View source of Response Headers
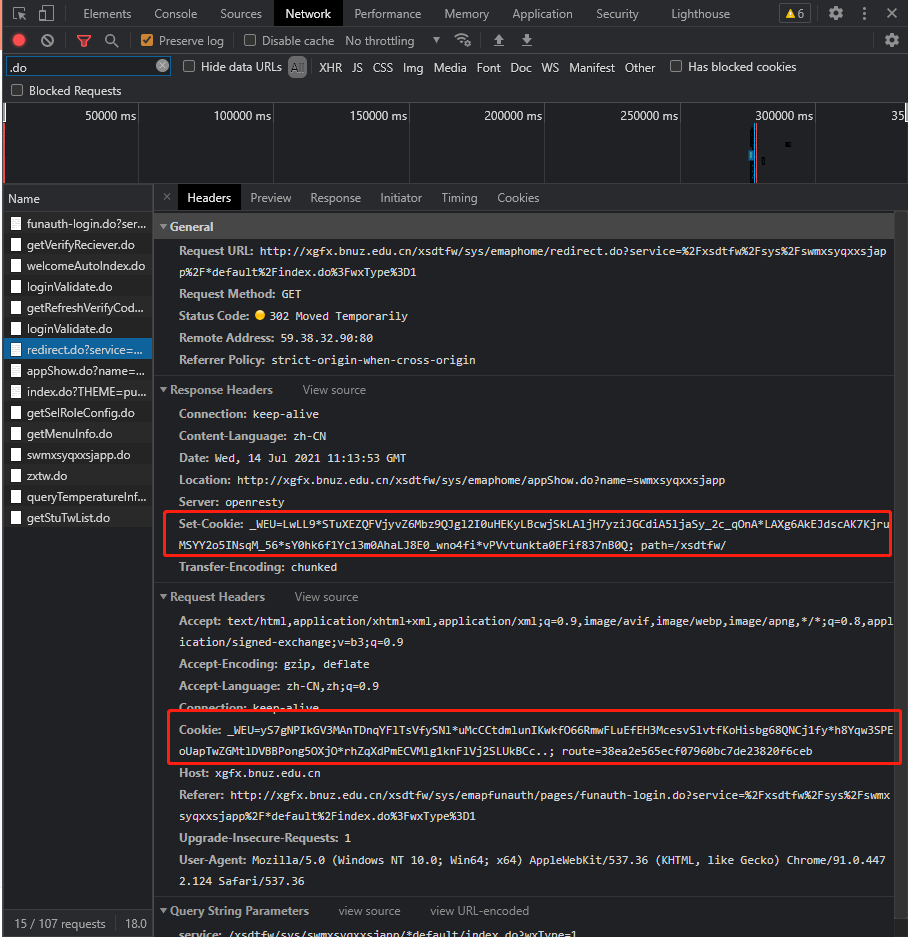The width and height of the screenshot is (908, 937). tap(334, 390)
